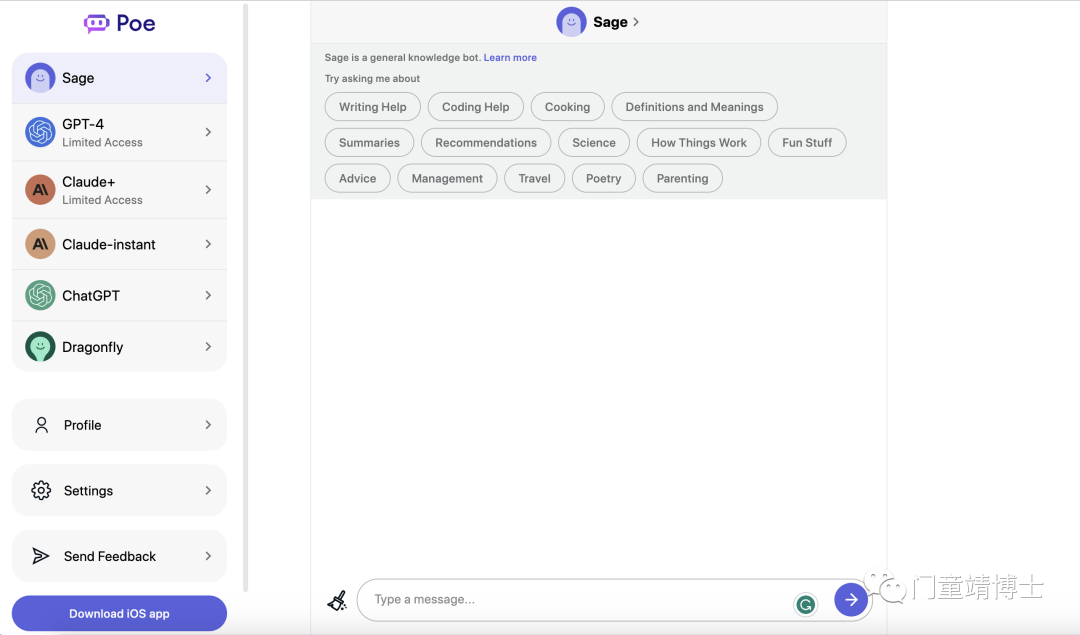Choose the Parenting suggestion chip
Screen dimensions: 1080x635
click(682, 178)
